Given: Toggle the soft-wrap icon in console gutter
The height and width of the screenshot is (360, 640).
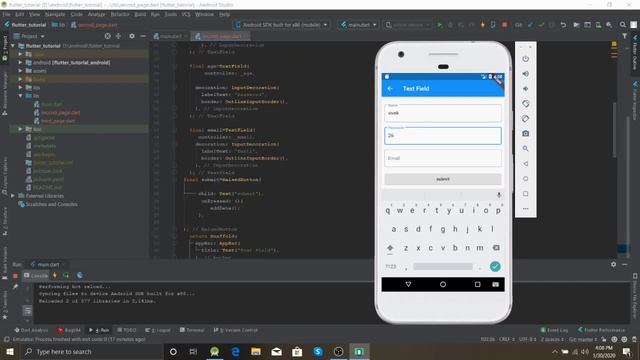Looking at the screenshot, I should [27, 311].
